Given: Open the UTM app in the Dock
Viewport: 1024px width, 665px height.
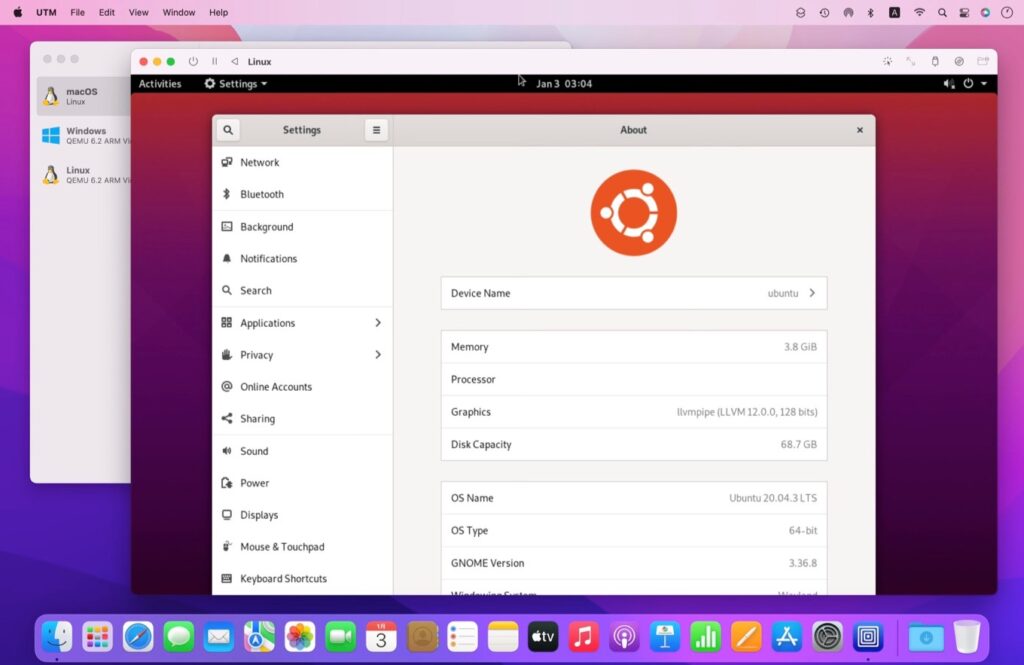Looking at the screenshot, I should [x=868, y=636].
